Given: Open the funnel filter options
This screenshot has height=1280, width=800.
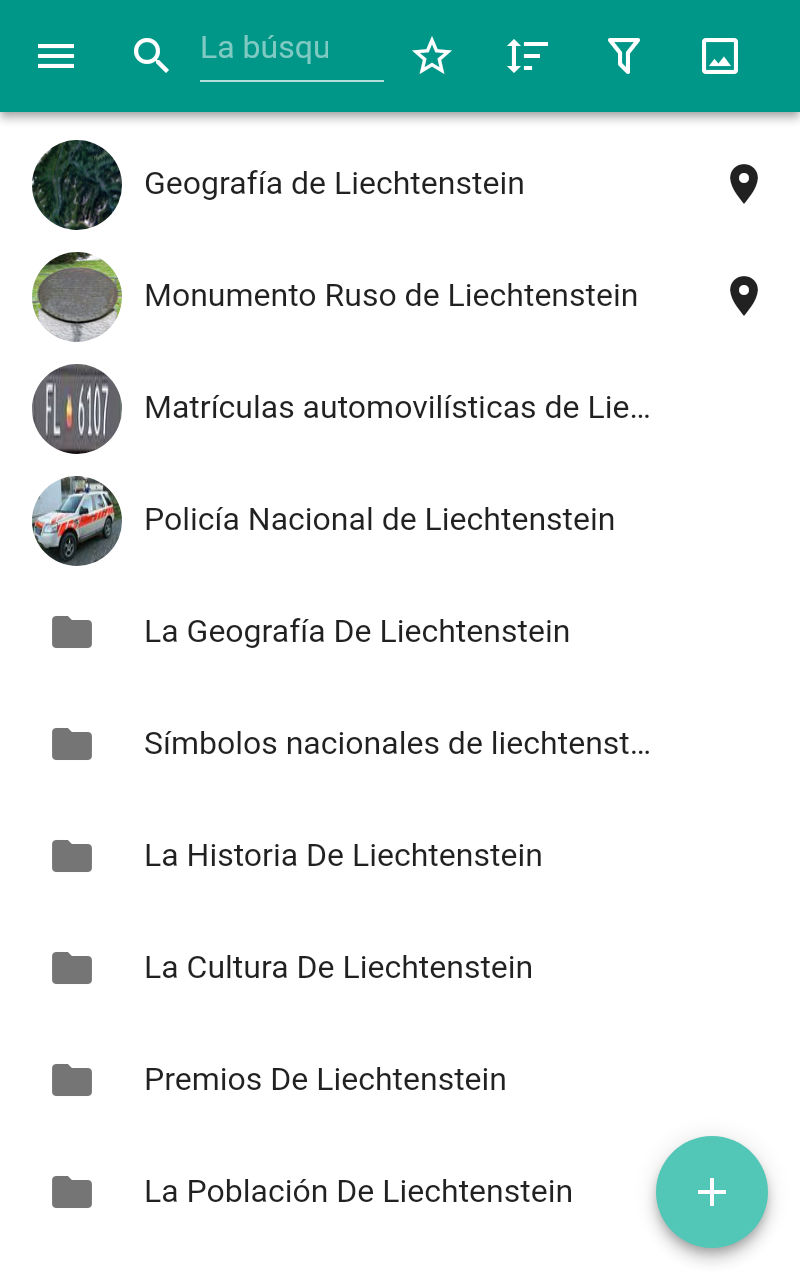Looking at the screenshot, I should point(623,56).
